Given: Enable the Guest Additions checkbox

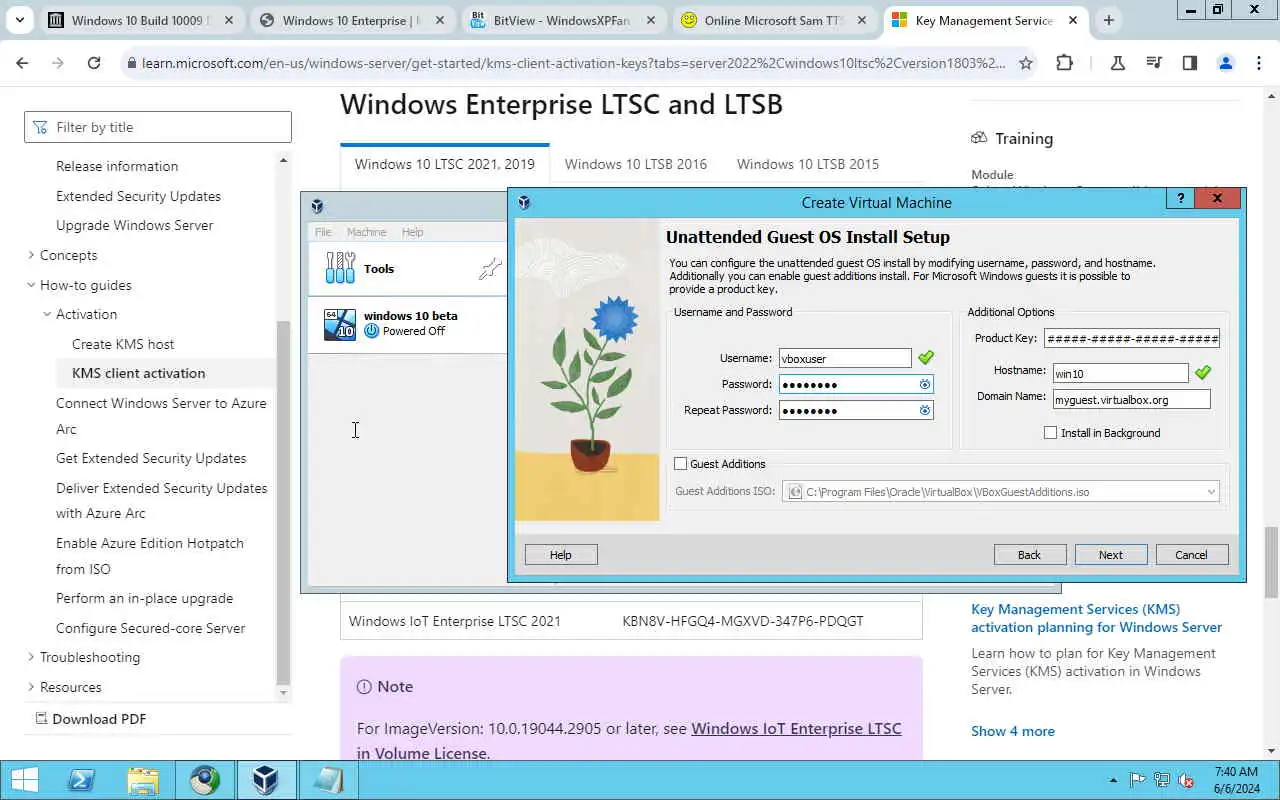Looking at the screenshot, I should pyautogui.click(x=681, y=464).
